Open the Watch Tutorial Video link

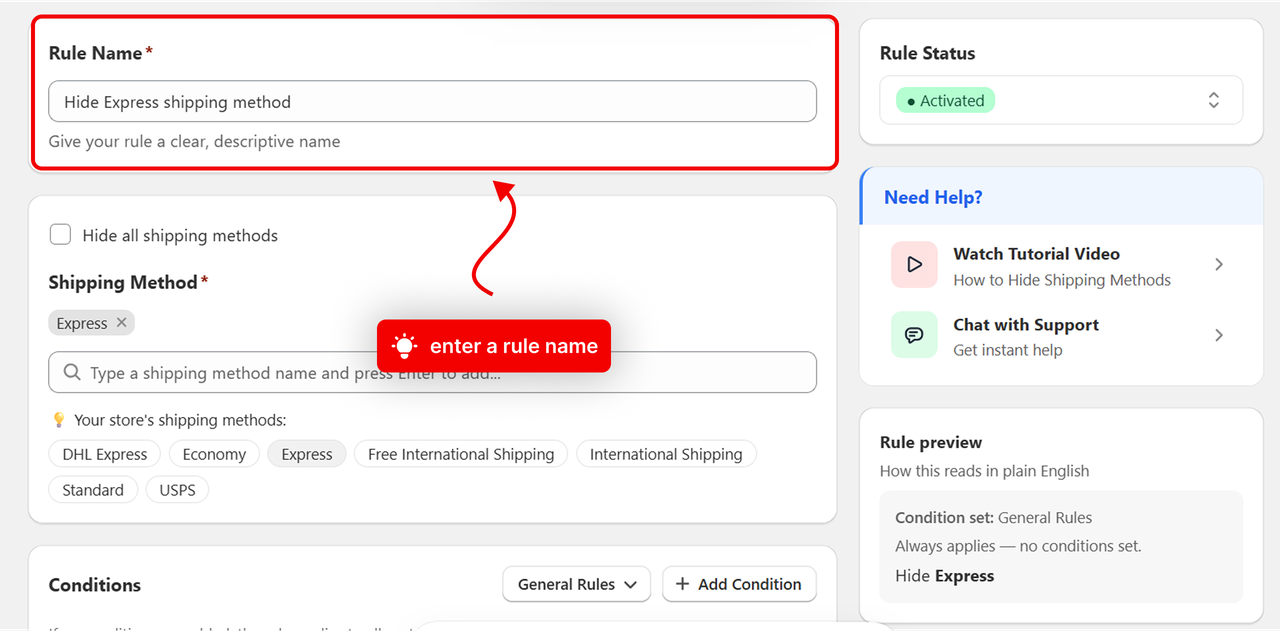coord(1061,265)
